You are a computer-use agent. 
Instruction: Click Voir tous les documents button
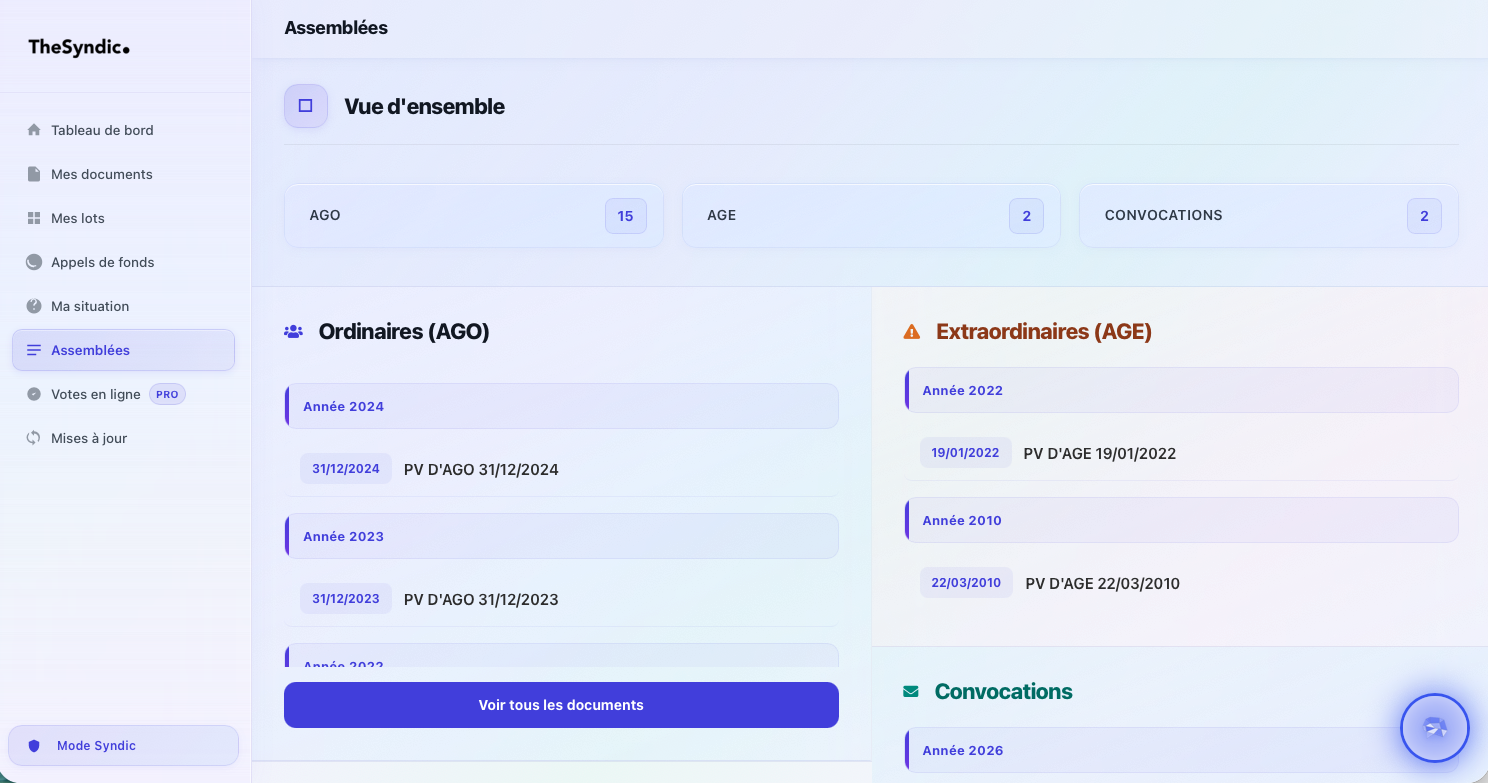tap(561, 705)
